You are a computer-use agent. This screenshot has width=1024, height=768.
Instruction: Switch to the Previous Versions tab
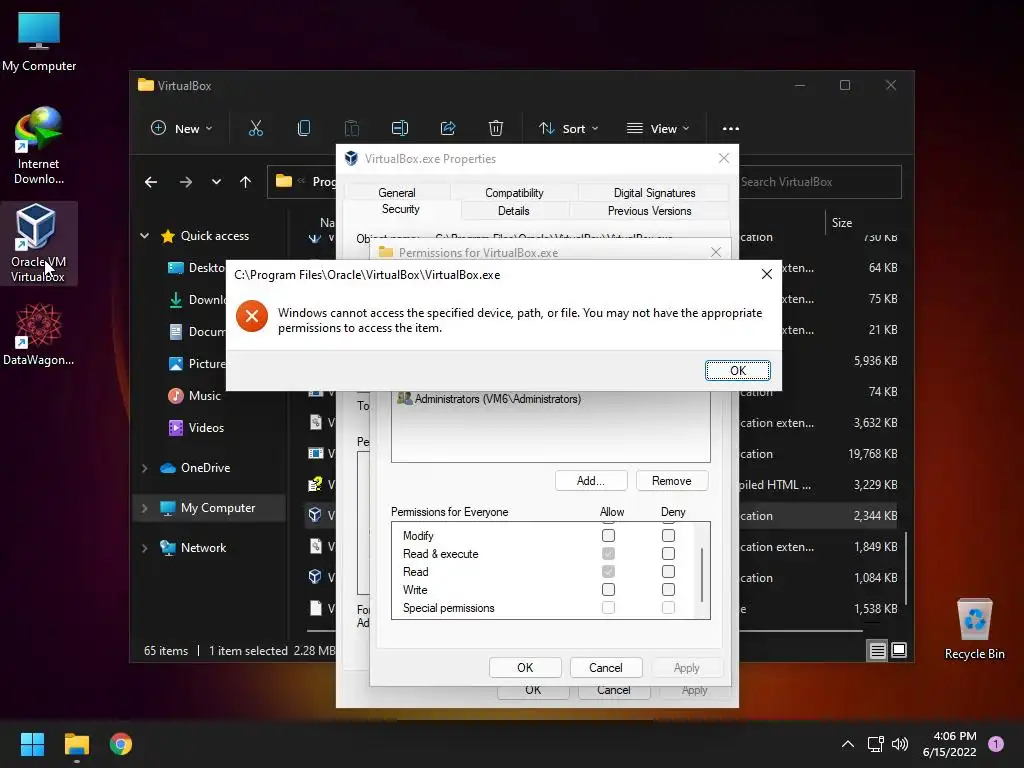click(x=649, y=211)
